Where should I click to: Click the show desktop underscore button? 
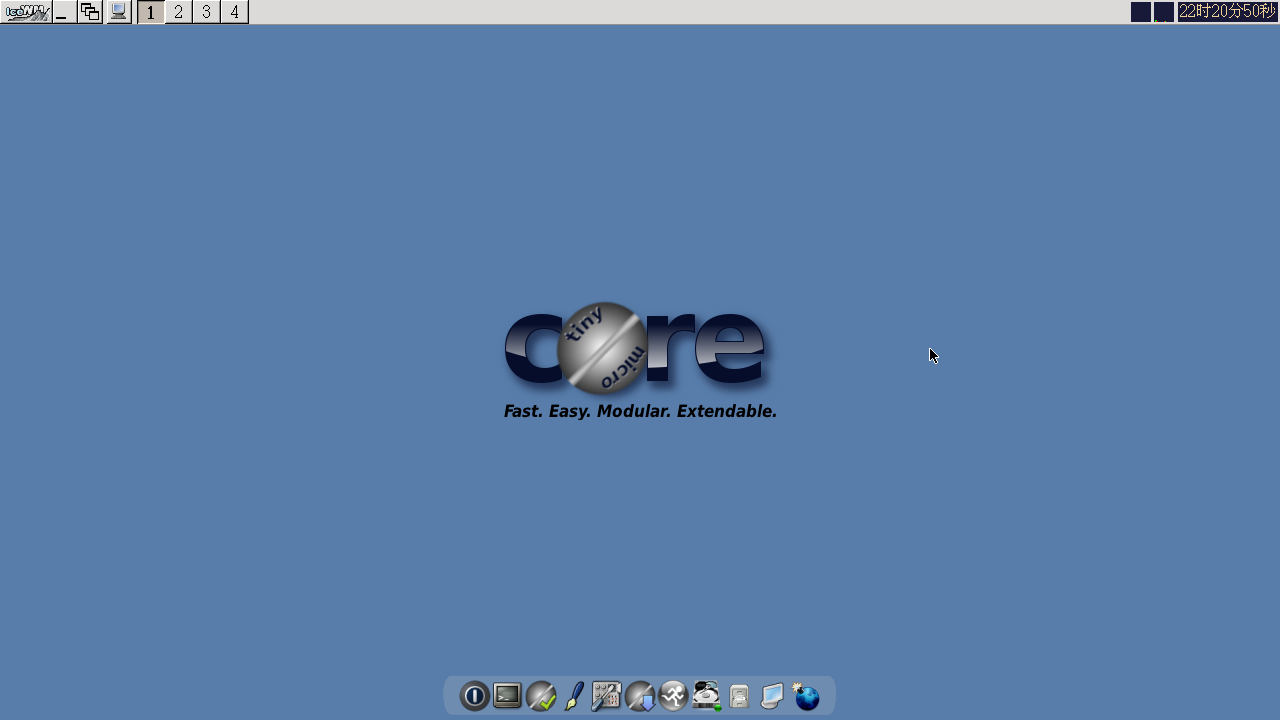[x=63, y=12]
